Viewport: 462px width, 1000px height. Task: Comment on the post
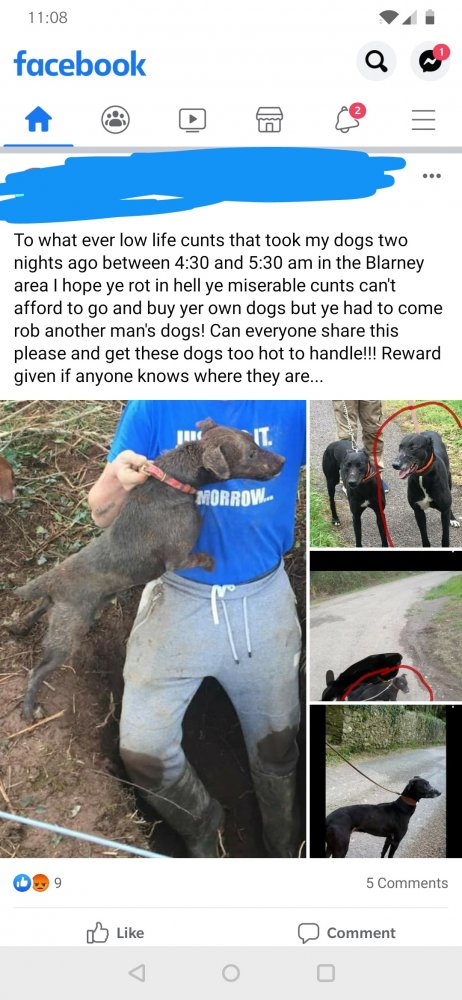tap(346, 933)
